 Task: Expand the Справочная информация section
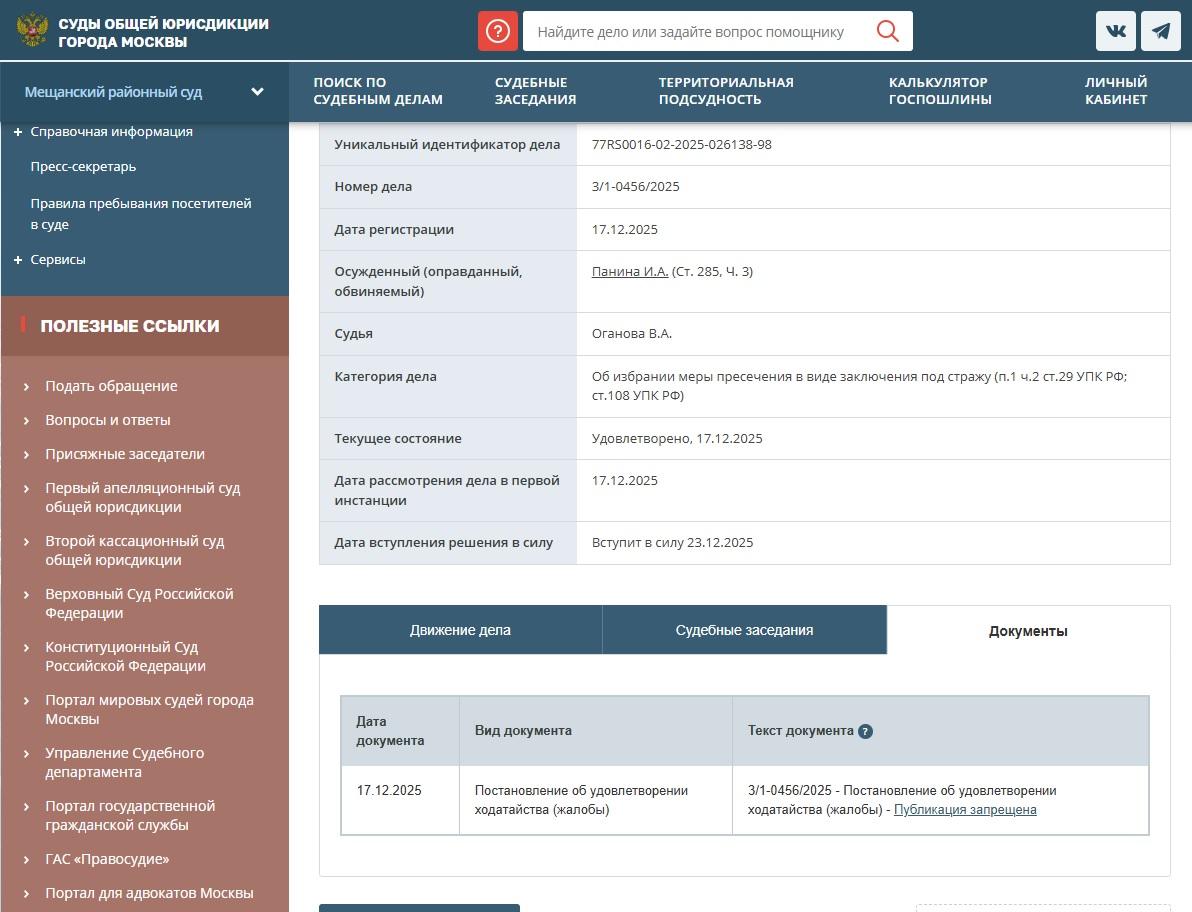[18, 132]
